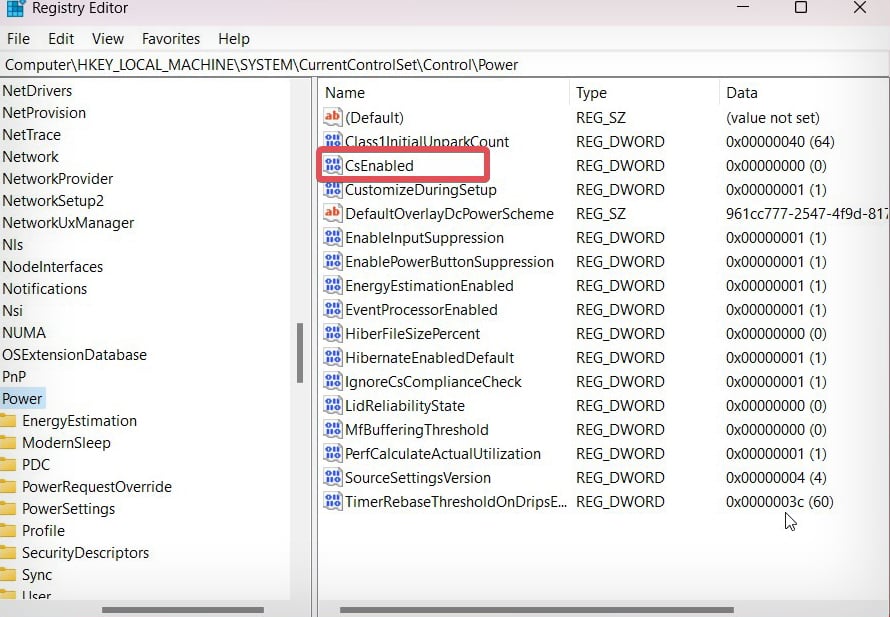
Task: Select the (Default) string value icon
Action: (x=333, y=117)
